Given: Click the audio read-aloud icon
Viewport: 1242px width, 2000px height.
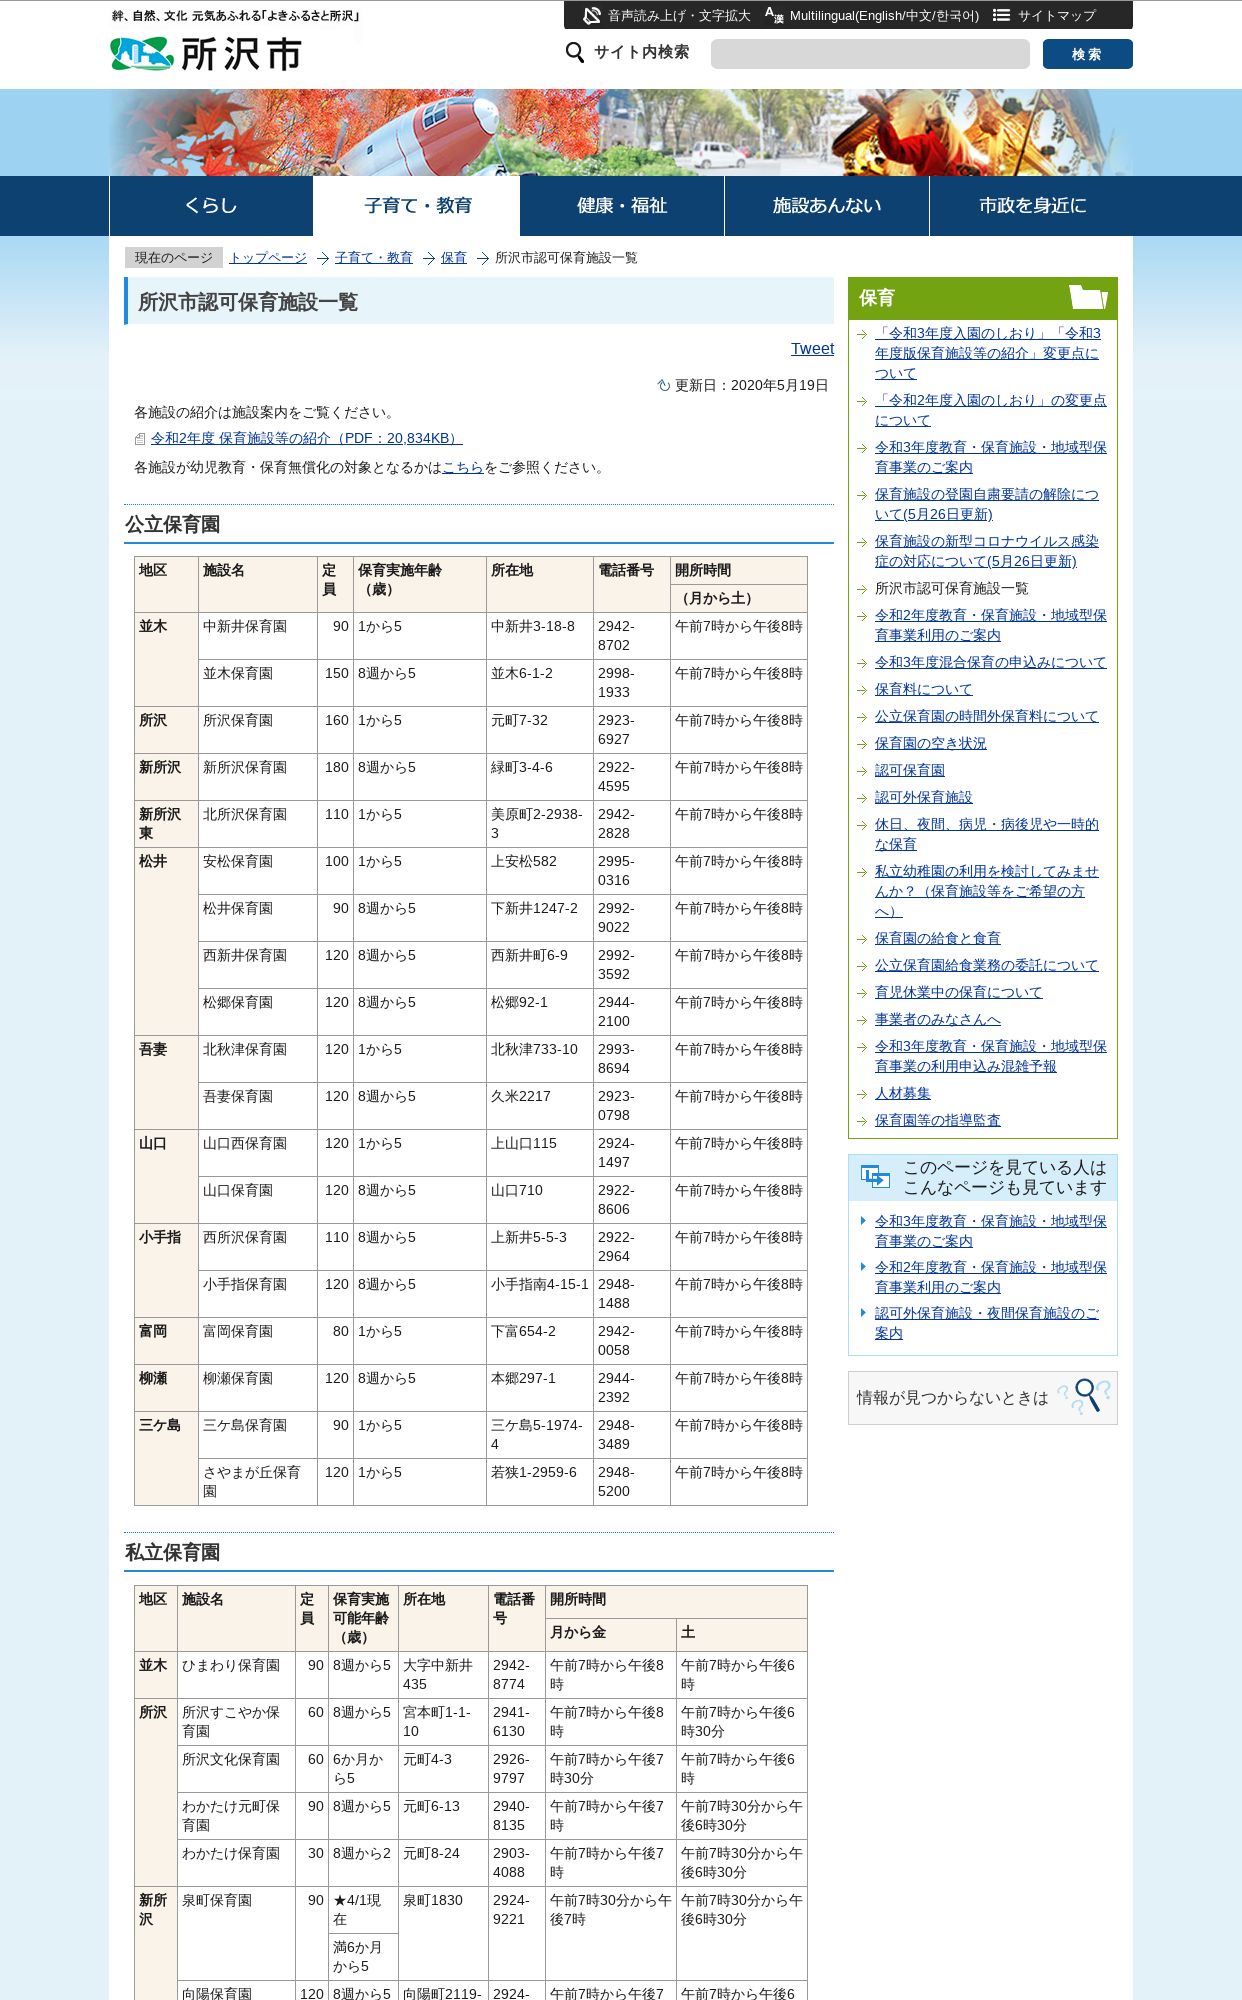Looking at the screenshot, I should coord(592,16).
